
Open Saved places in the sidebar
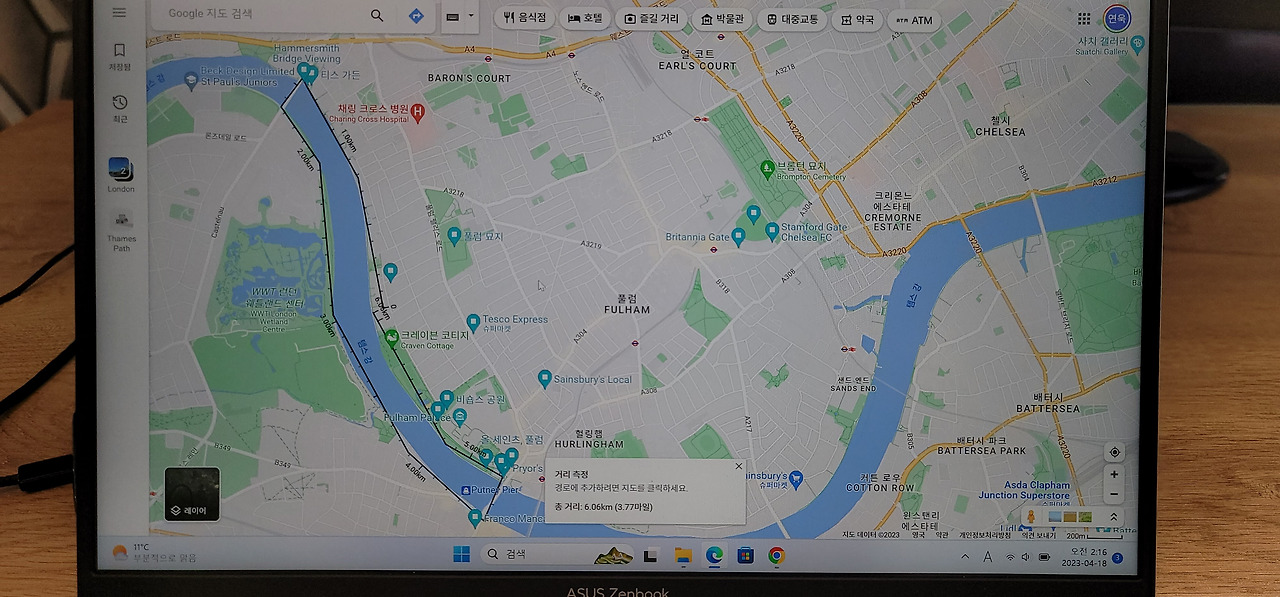120,55
